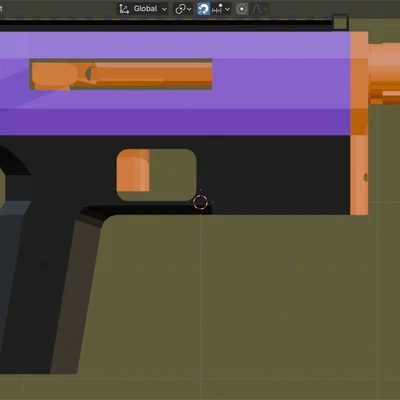Select the gray-blue rear grip section
The image size is (400, 400).
coord(12,267)
